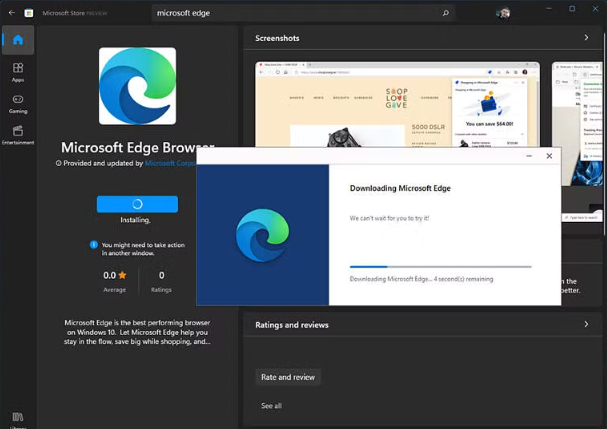Go back with the Store back arrow

pyautogui.click(x=12, y=13)
